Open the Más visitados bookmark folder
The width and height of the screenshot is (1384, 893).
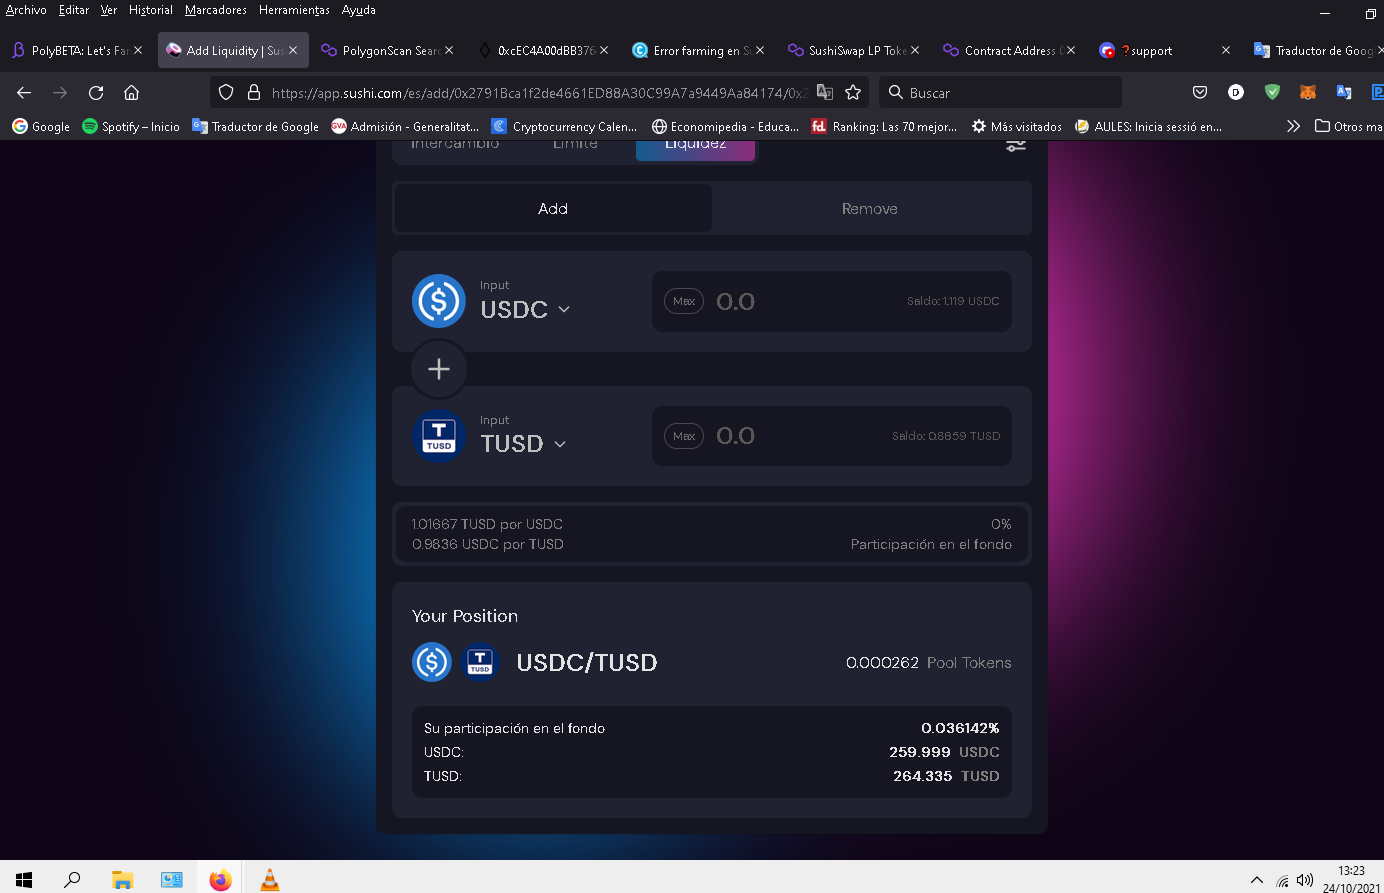pos(1017,126)
